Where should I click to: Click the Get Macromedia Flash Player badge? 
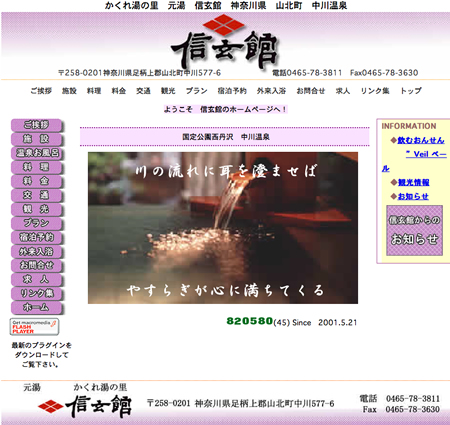[x=34, y=327]
